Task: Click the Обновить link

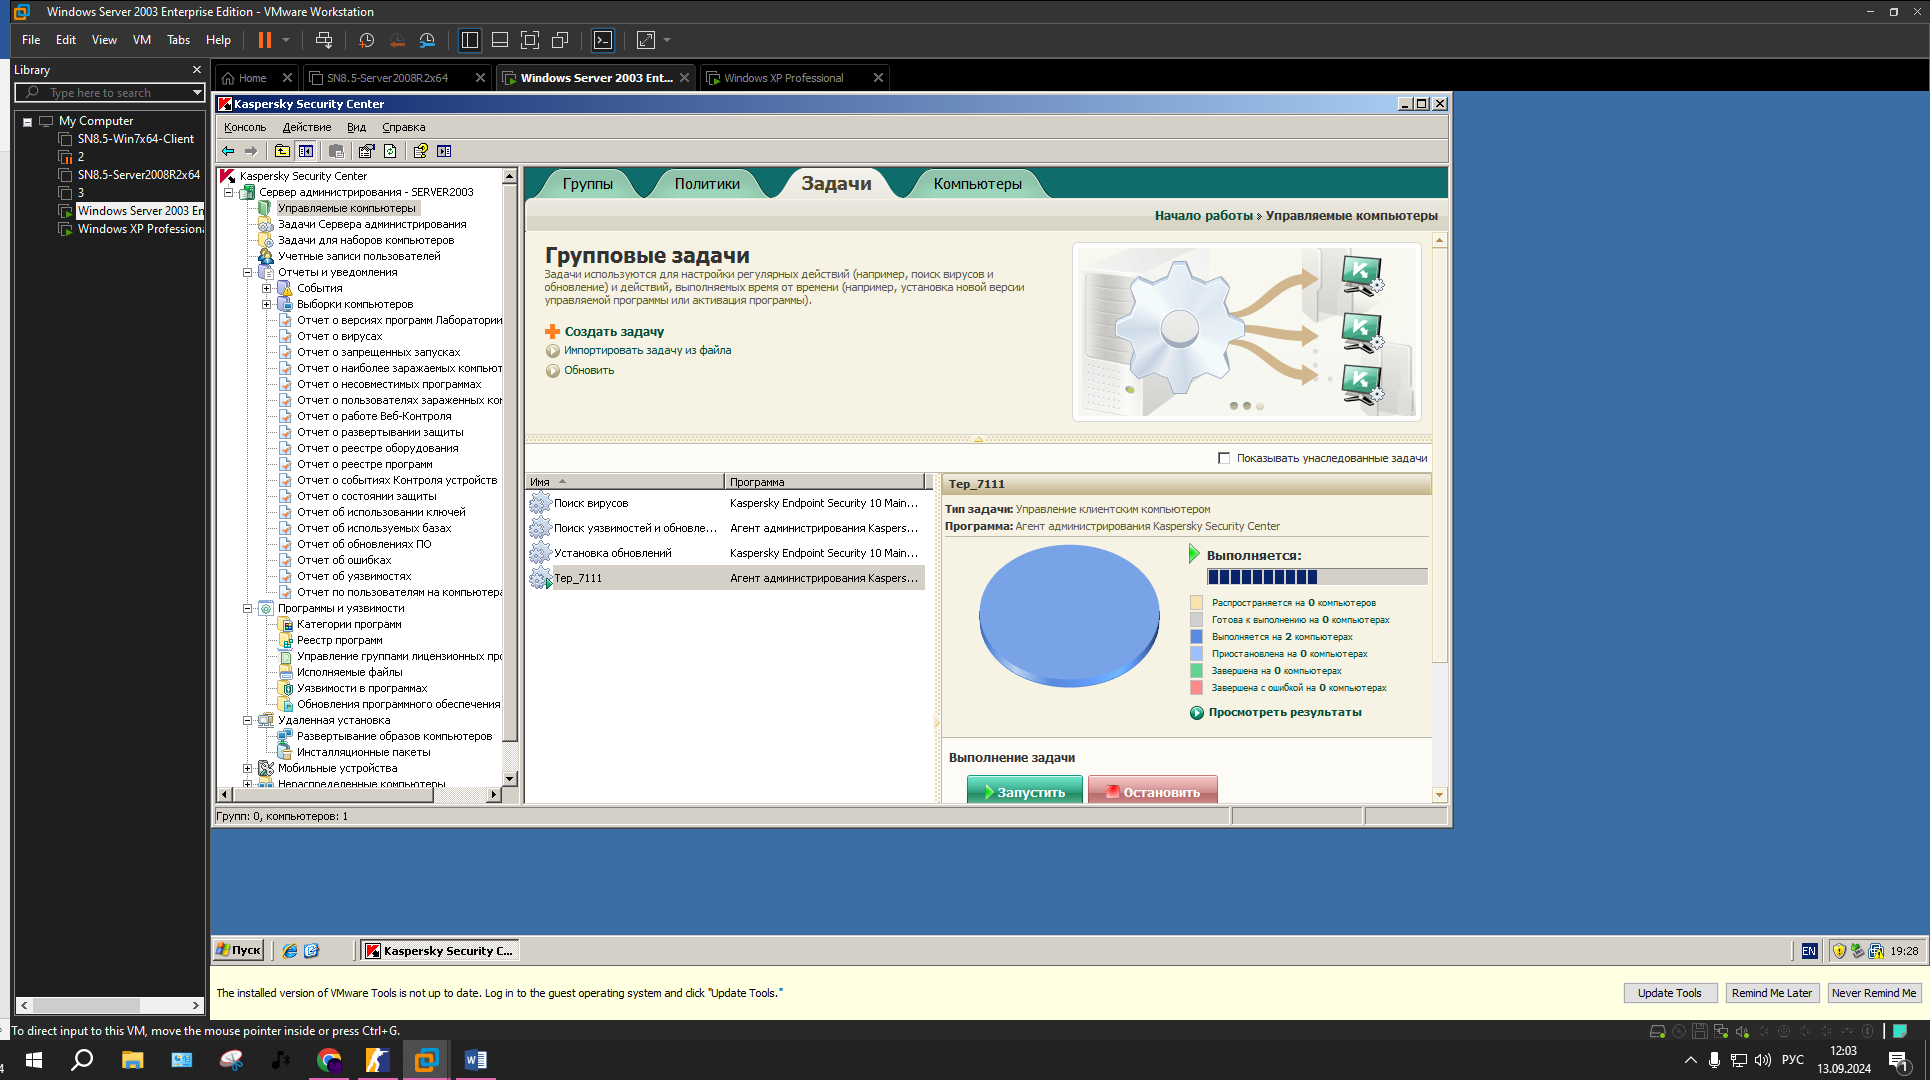Action: pyautogui.click(x=589, y=370)
